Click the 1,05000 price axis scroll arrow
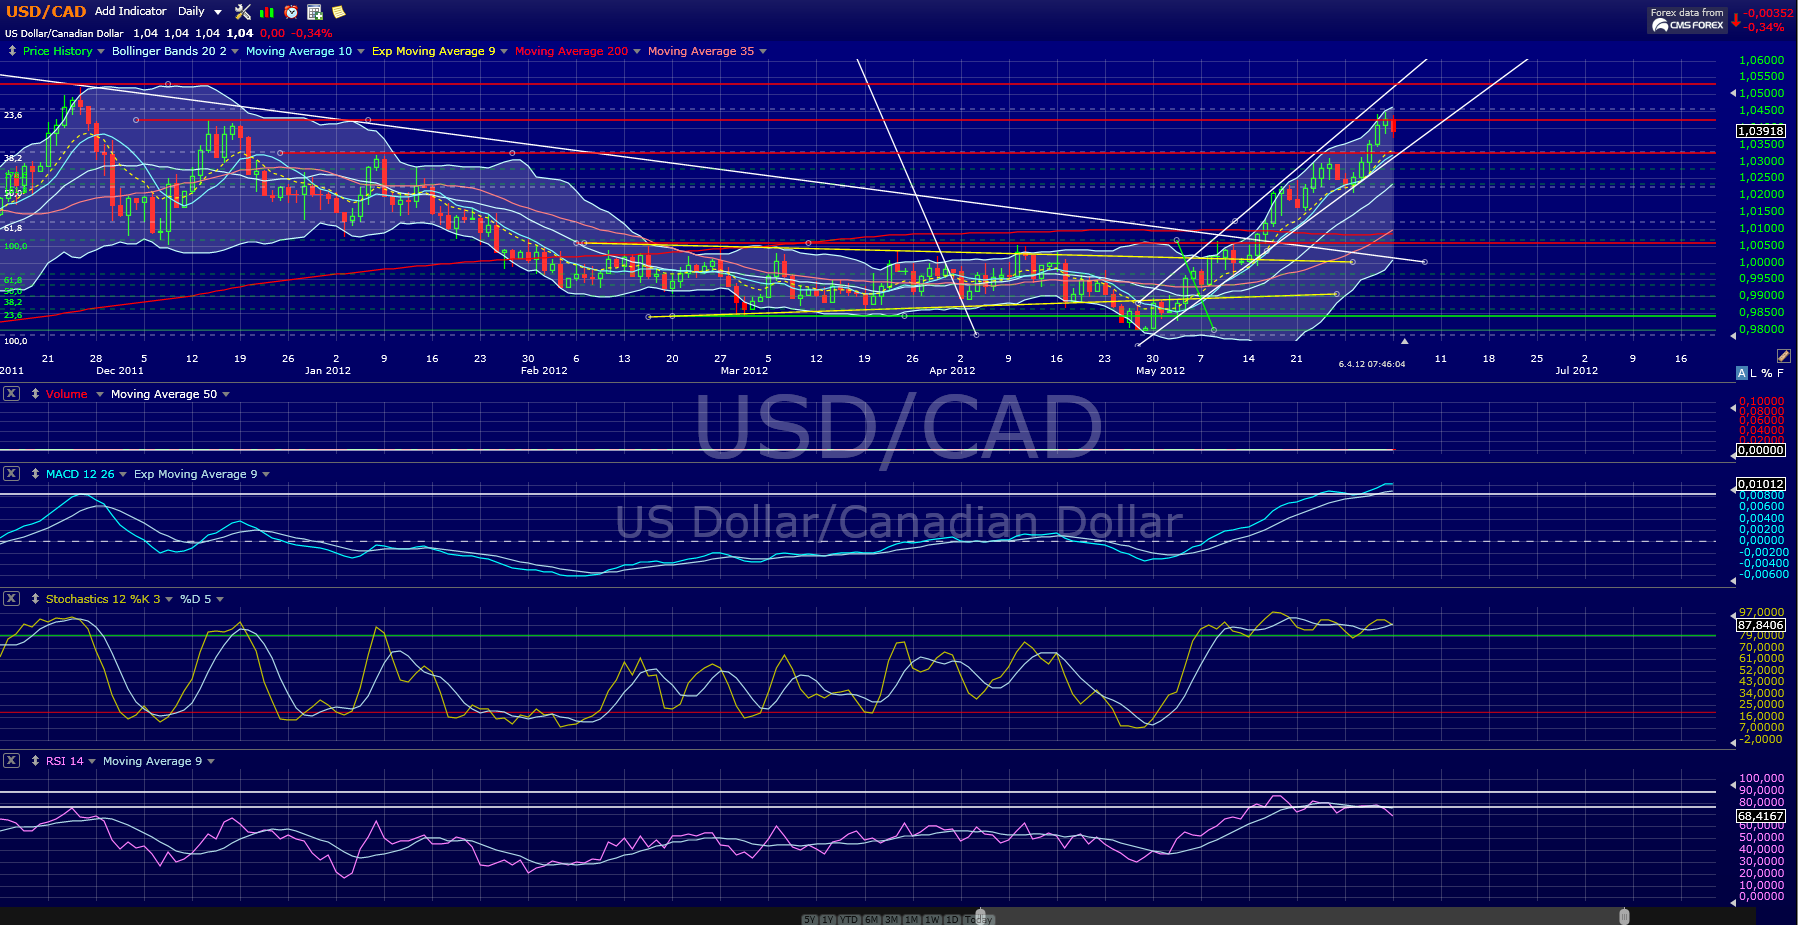 (1733, 93)
